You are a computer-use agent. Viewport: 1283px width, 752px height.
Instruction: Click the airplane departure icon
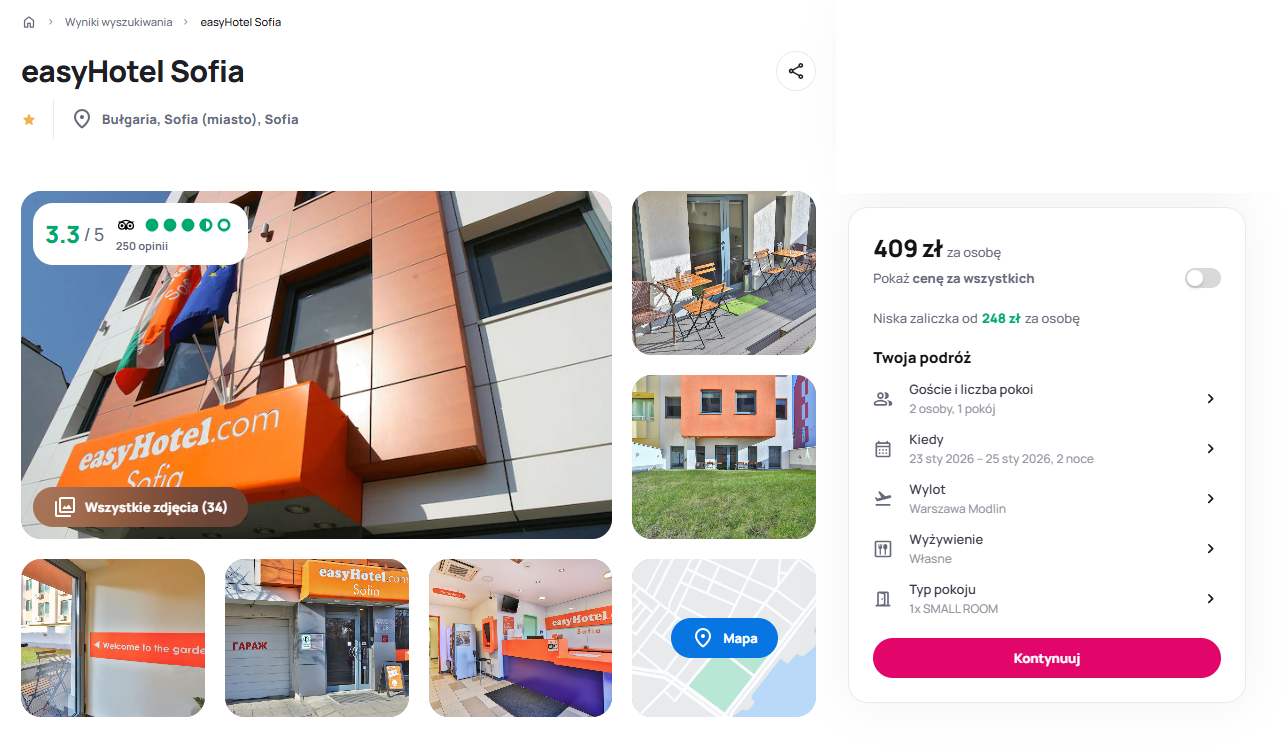[x=883, y=499]
